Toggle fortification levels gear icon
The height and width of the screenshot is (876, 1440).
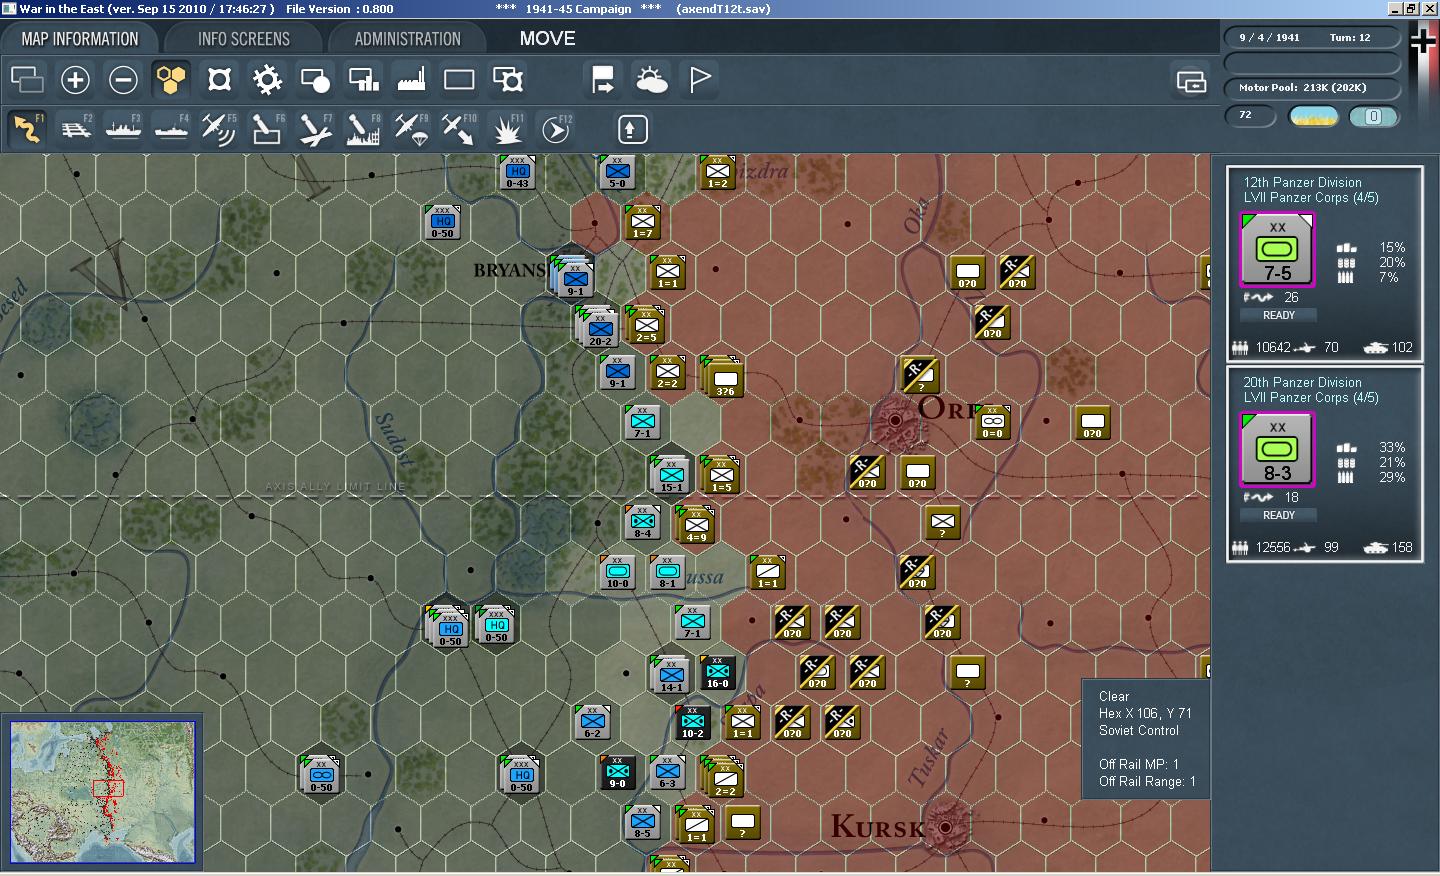(267, 79)
